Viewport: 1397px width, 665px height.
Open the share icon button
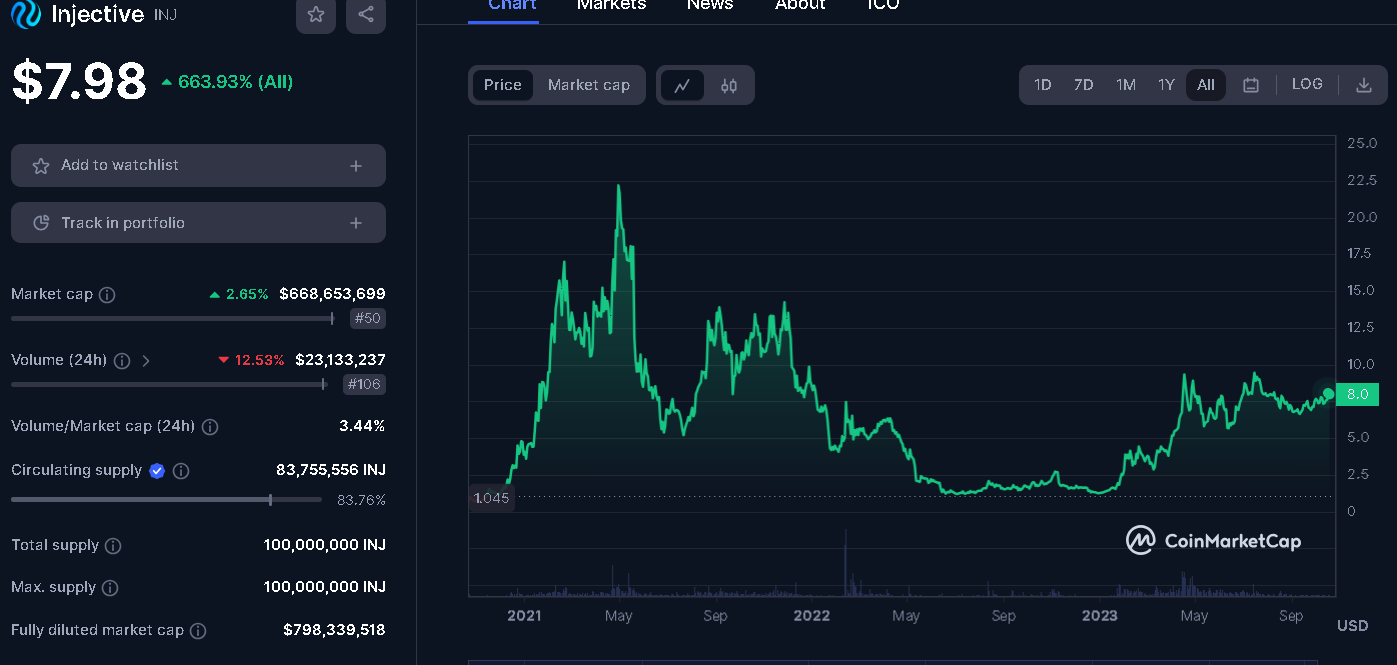click(366, 15)
